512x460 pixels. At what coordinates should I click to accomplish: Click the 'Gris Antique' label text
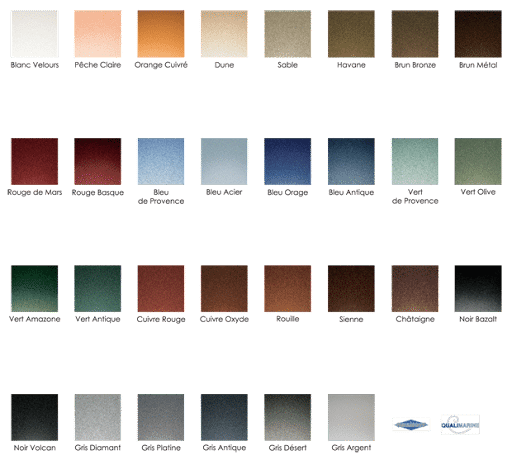click(x=224, y=448)
